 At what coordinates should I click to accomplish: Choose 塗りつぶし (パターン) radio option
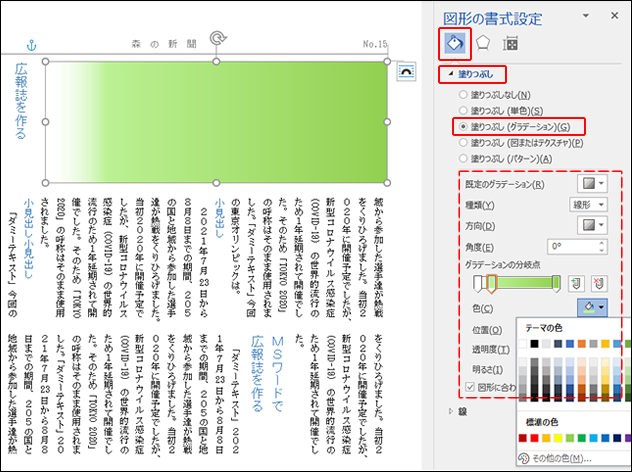462,158
